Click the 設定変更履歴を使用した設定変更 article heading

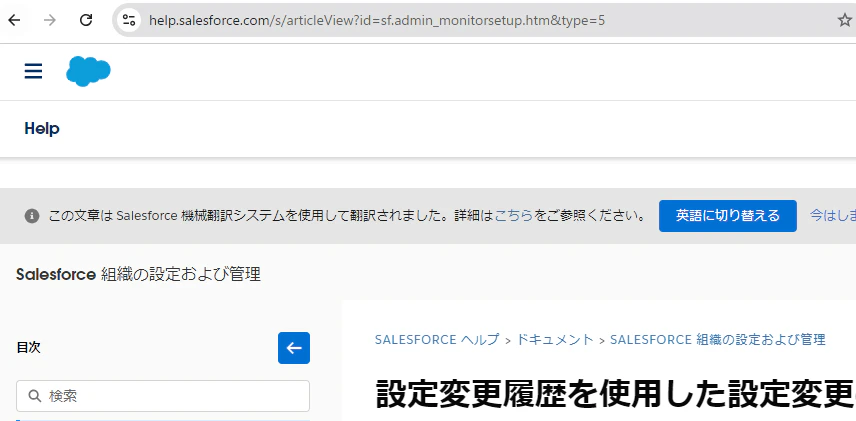pyautogui.click(x=616, y=394)
